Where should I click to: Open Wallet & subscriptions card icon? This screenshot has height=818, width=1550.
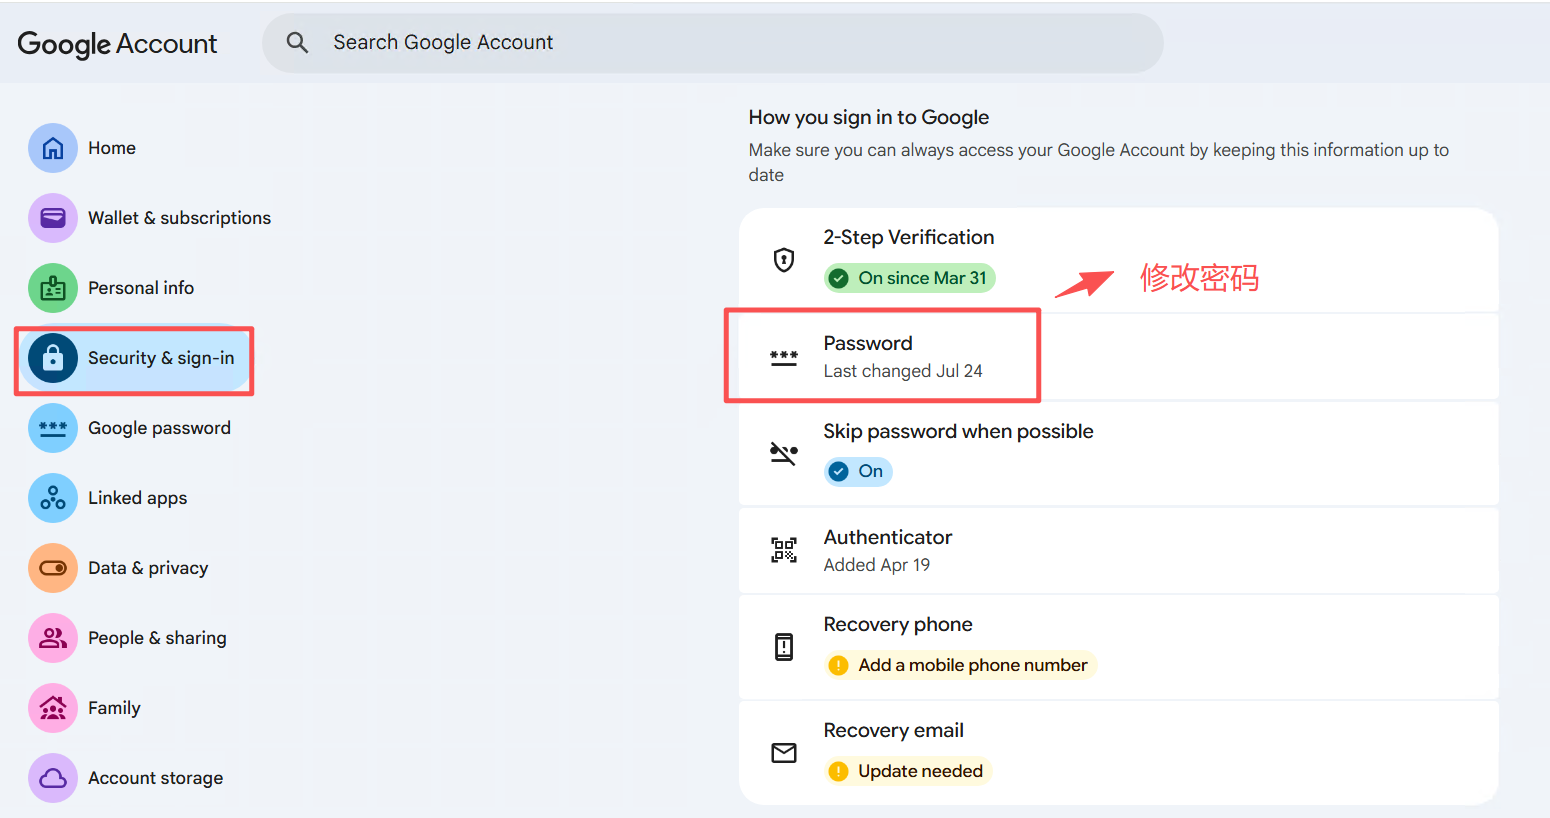(53, 218)
